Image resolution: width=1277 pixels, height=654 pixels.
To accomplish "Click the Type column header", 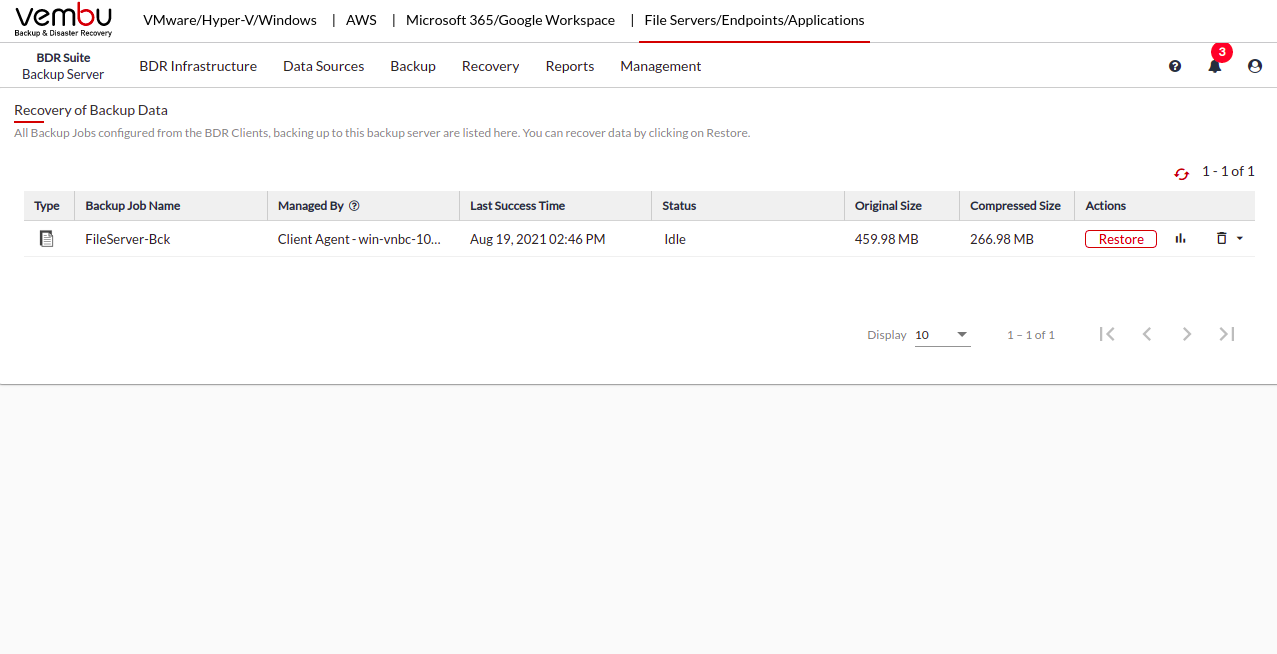I will click(x=47, y=206).
